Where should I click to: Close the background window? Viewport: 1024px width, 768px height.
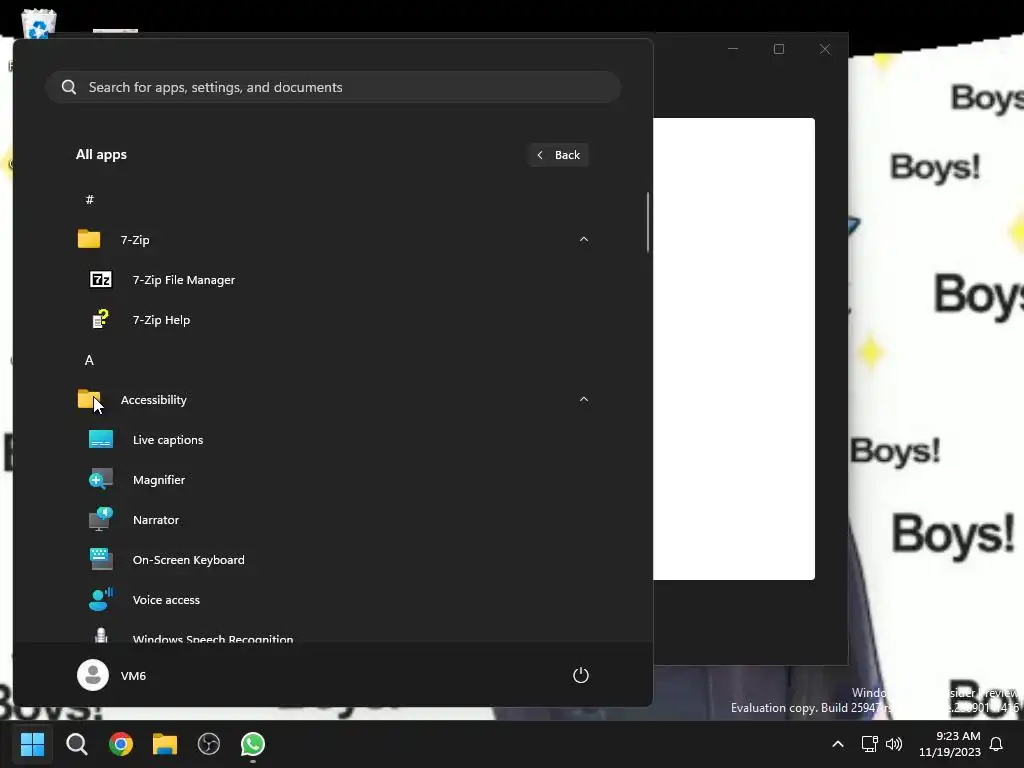[825, 49]
